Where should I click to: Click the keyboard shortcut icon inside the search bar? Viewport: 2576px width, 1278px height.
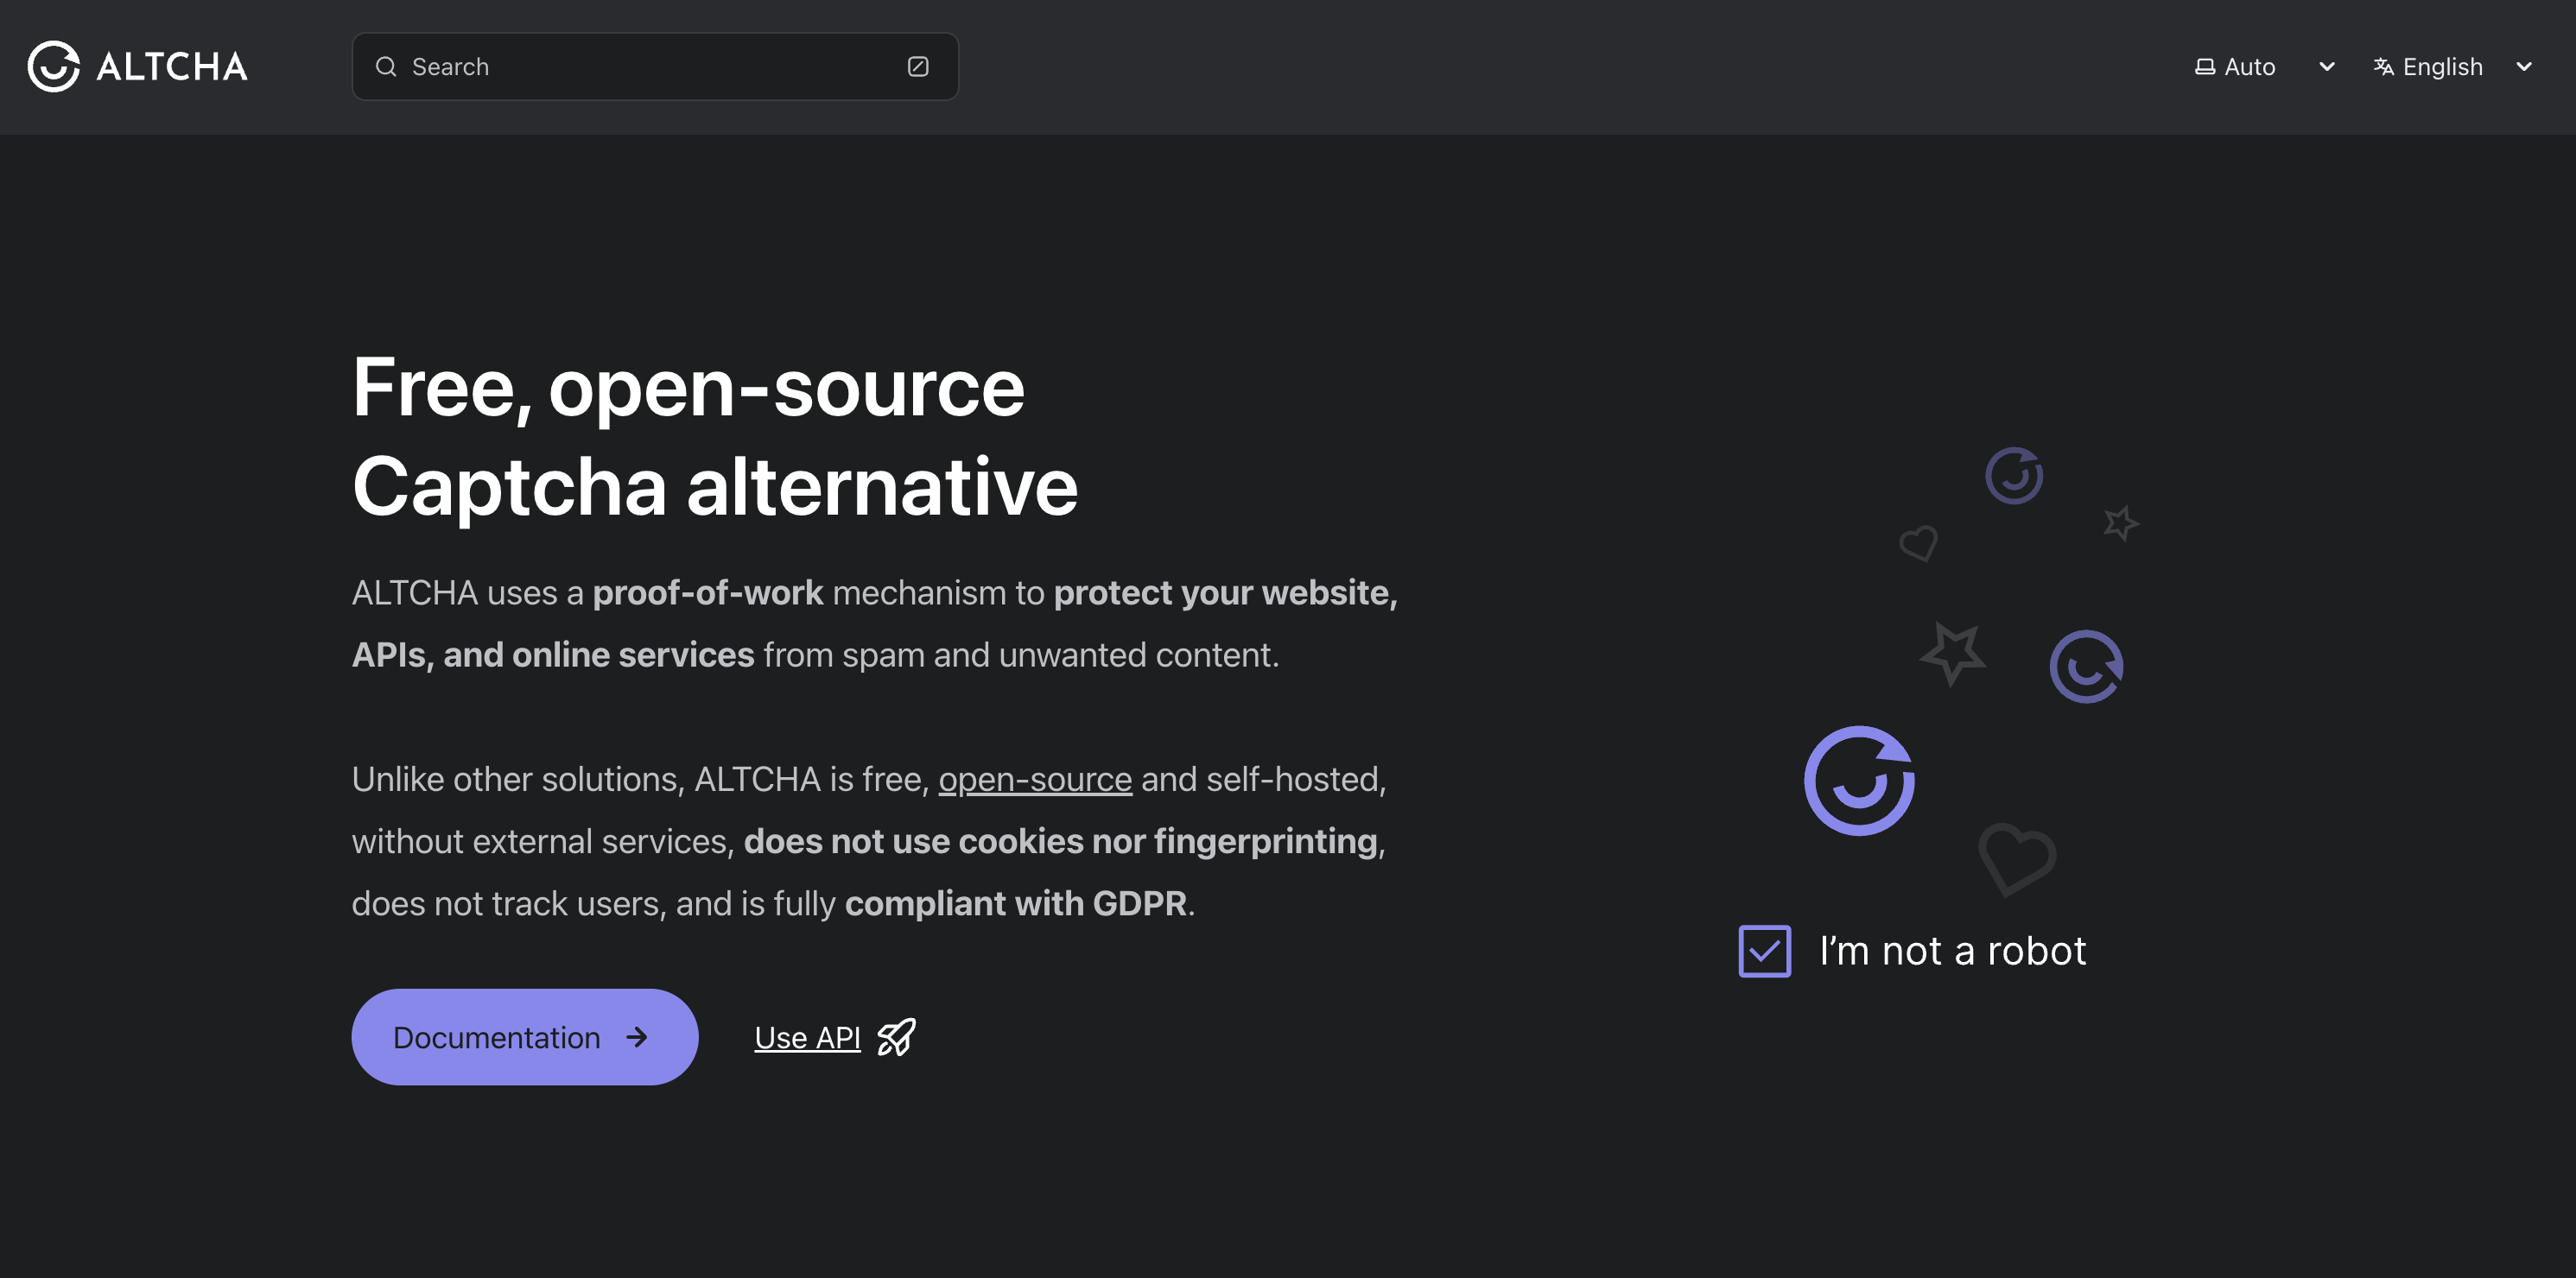pos(918,66)
